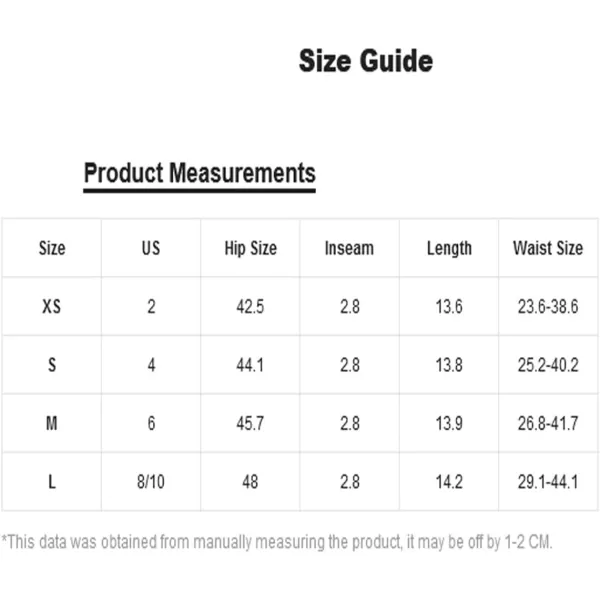600x600 pixels.
Task: Click the Product Measurements heading
Action: pos(199,173)
